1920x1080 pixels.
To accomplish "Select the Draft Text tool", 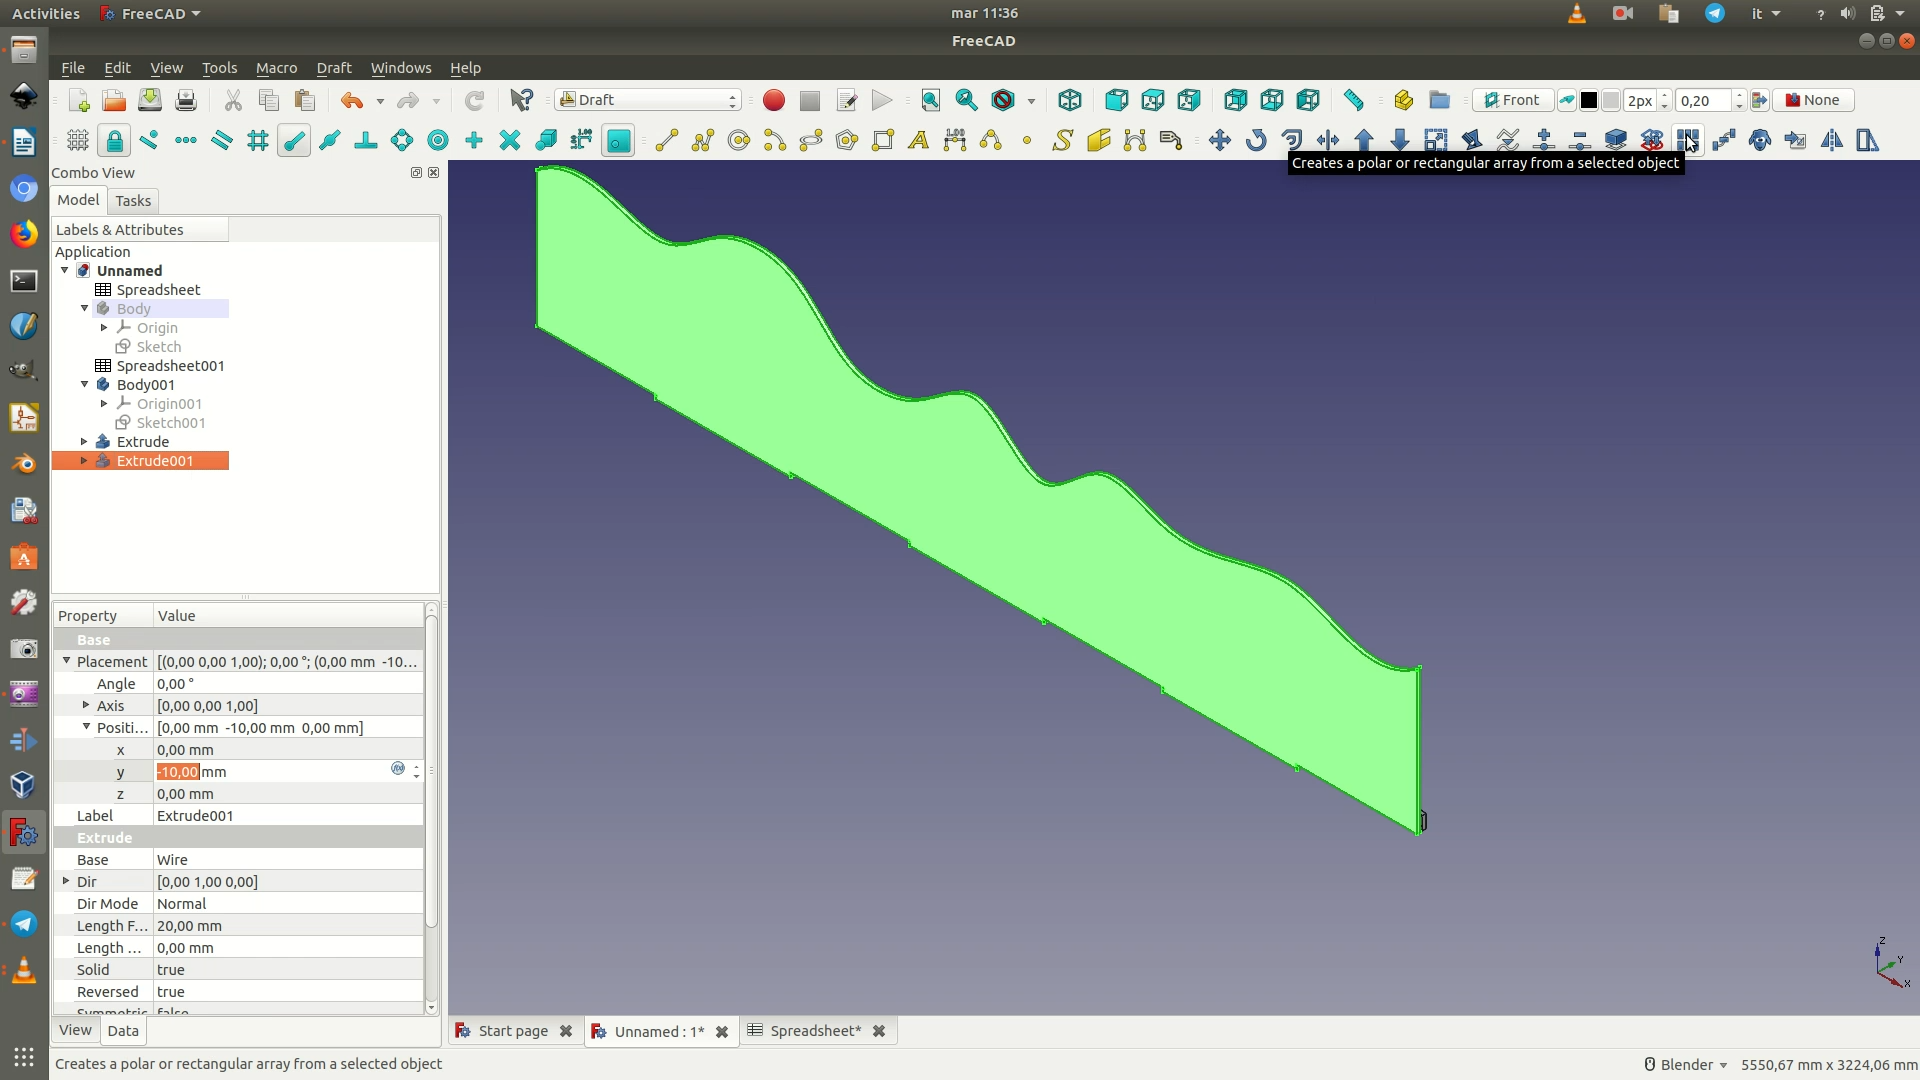I will coord(919,140).
